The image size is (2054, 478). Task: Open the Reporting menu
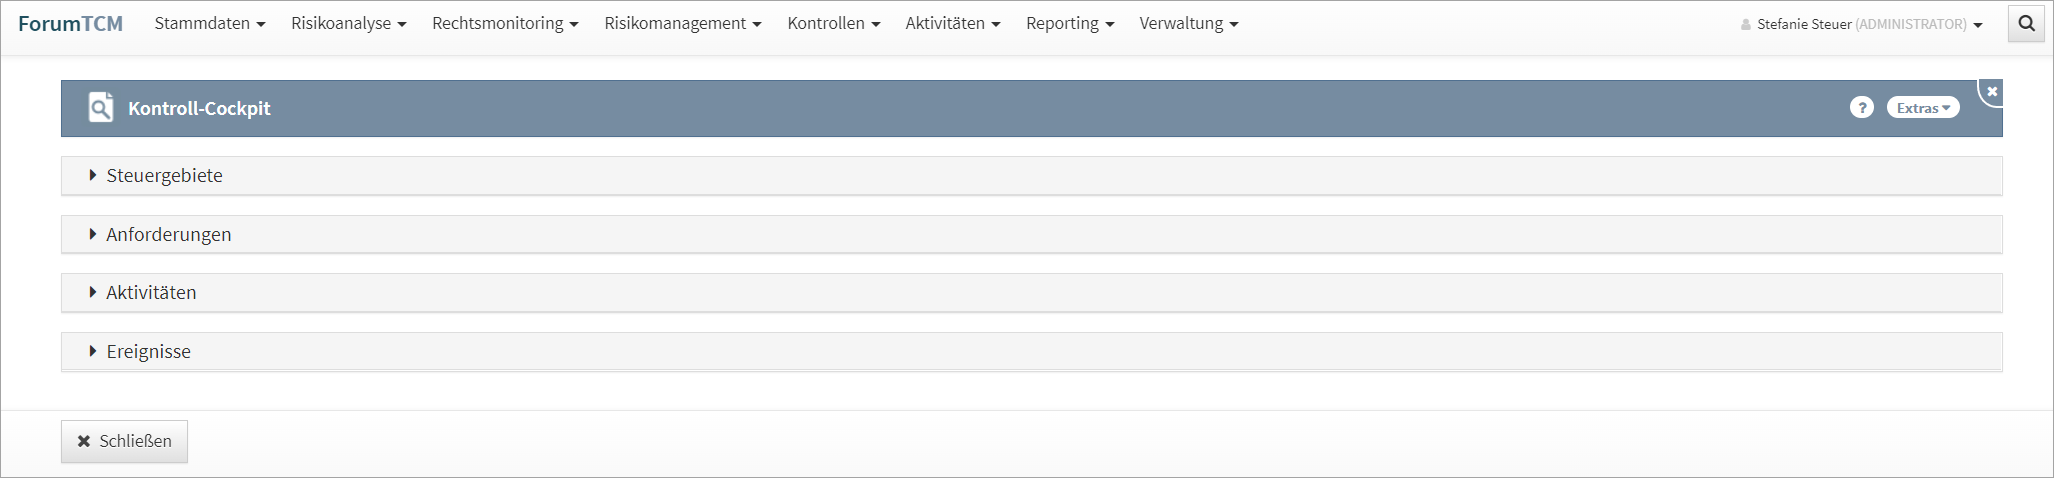pos(1069,24)
